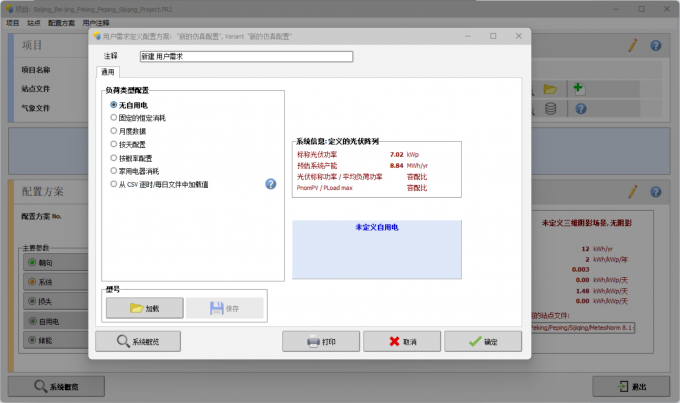680x403 pixels.
Task: Click the 退出 exit button in main window
Action: pyautogui.click(x=631, y=386)
